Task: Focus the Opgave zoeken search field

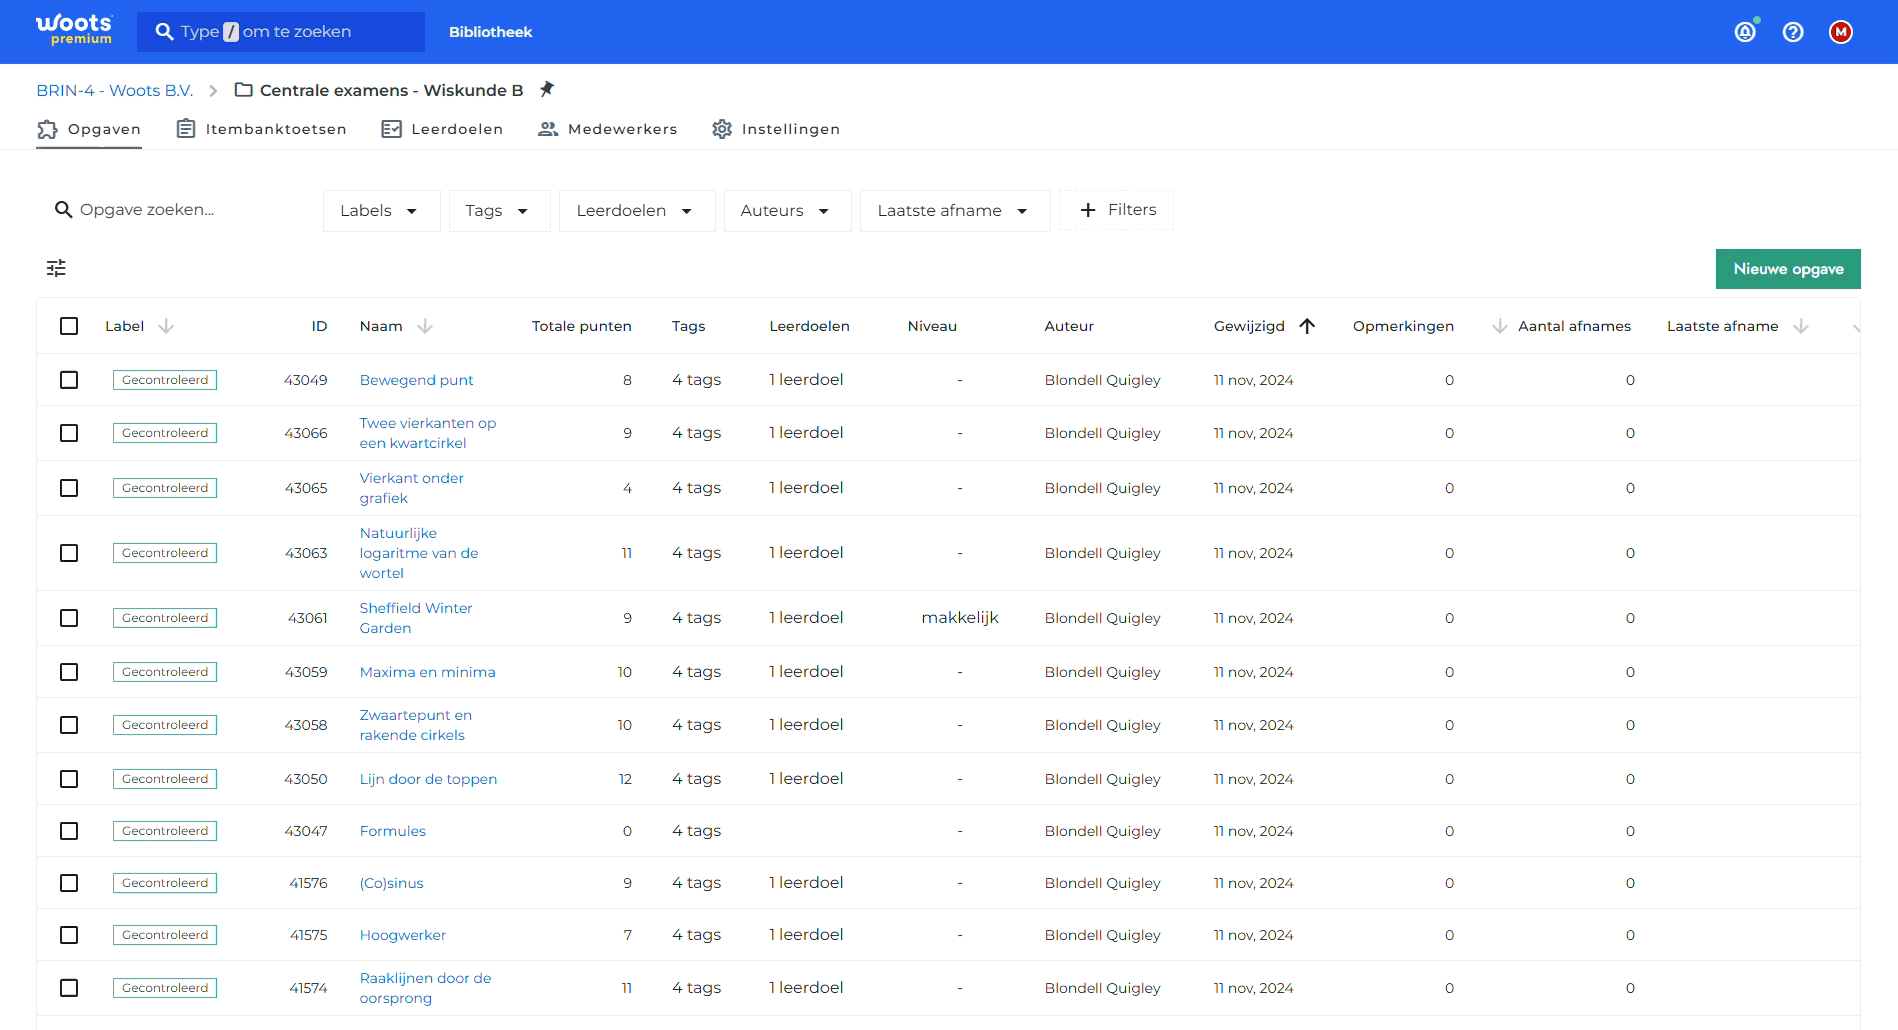Action: coord(180,210)
